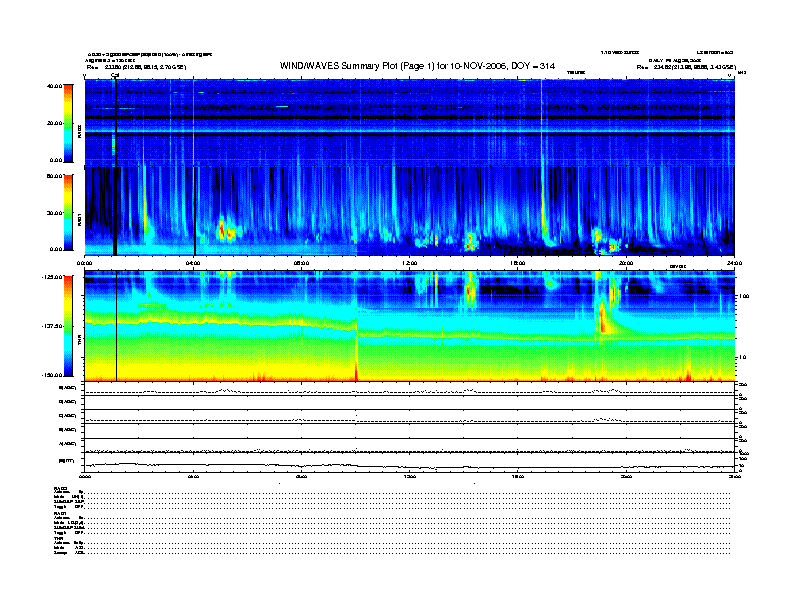Click the 10 frequency tick right of TNR
Screen dimensions: 792x612
(x=743, y=357)
